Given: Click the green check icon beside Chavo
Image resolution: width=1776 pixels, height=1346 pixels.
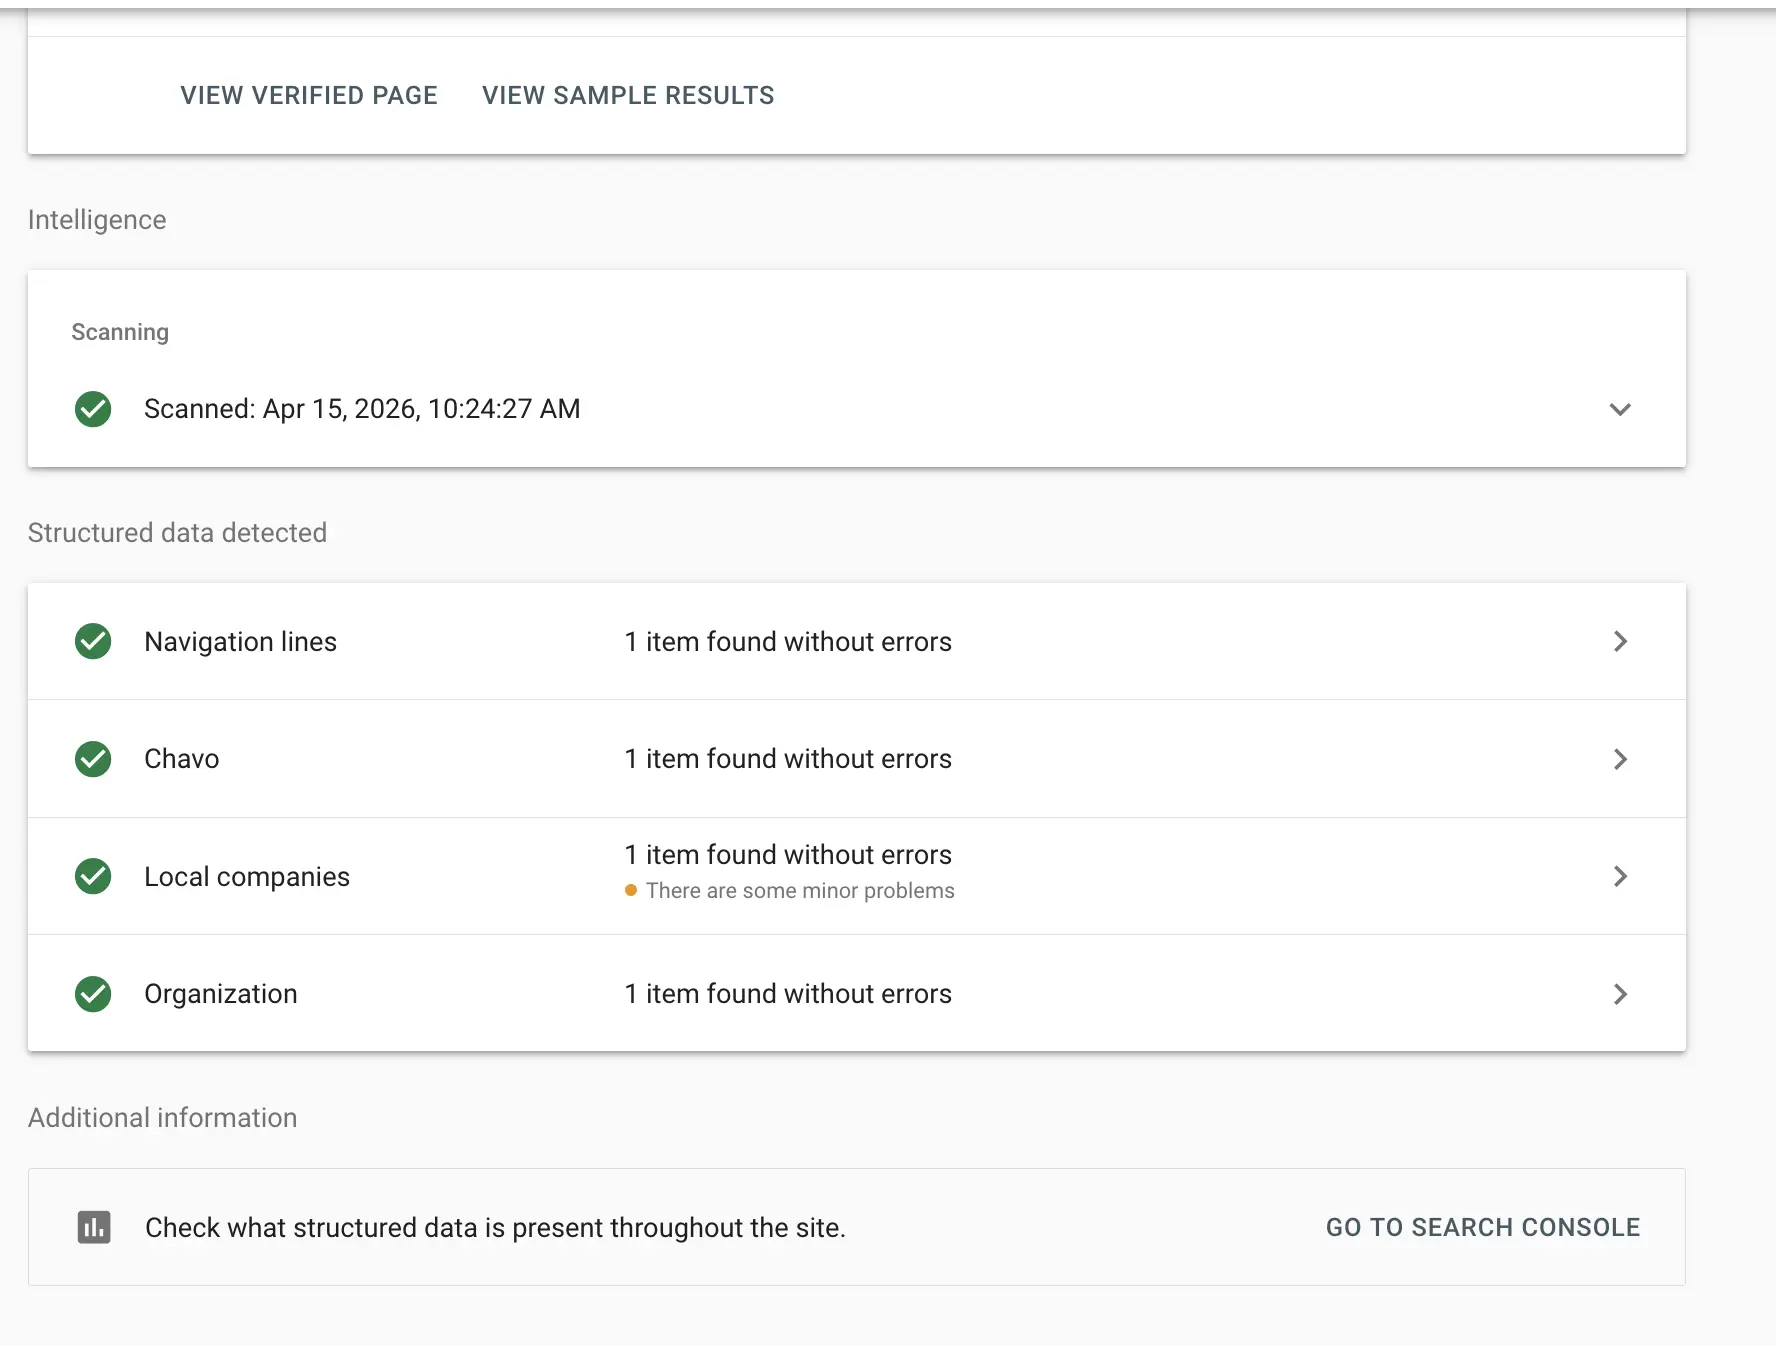Looking at the screenshot, I should click(93, 759).
